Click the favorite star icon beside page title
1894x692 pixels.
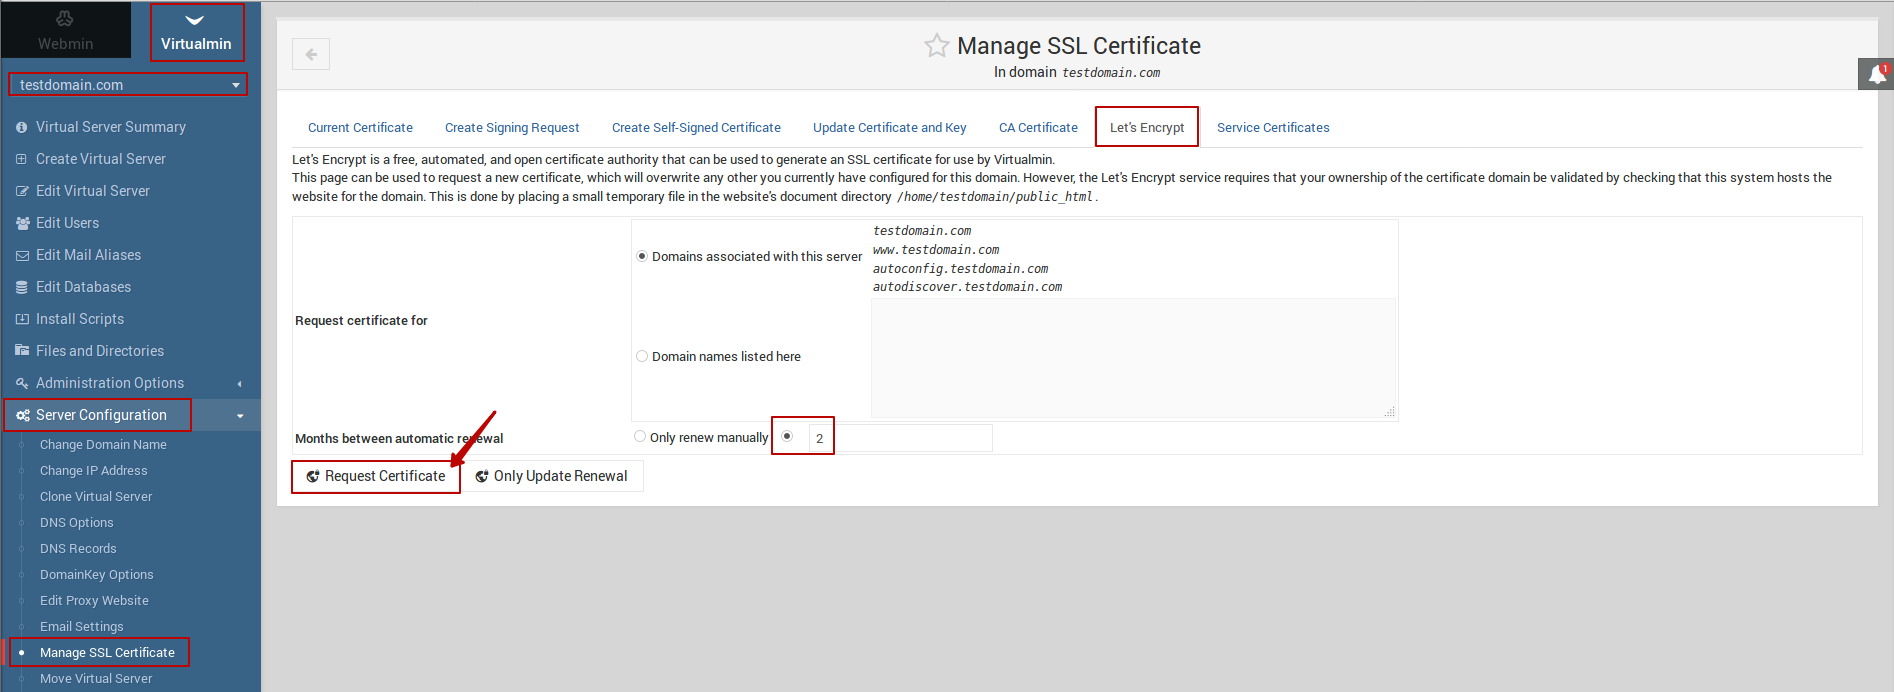click(x=936, y=46)
